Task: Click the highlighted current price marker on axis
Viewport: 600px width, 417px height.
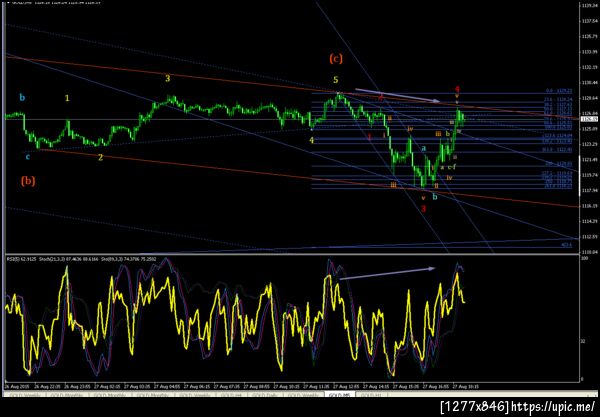Action: click(587, 119)
